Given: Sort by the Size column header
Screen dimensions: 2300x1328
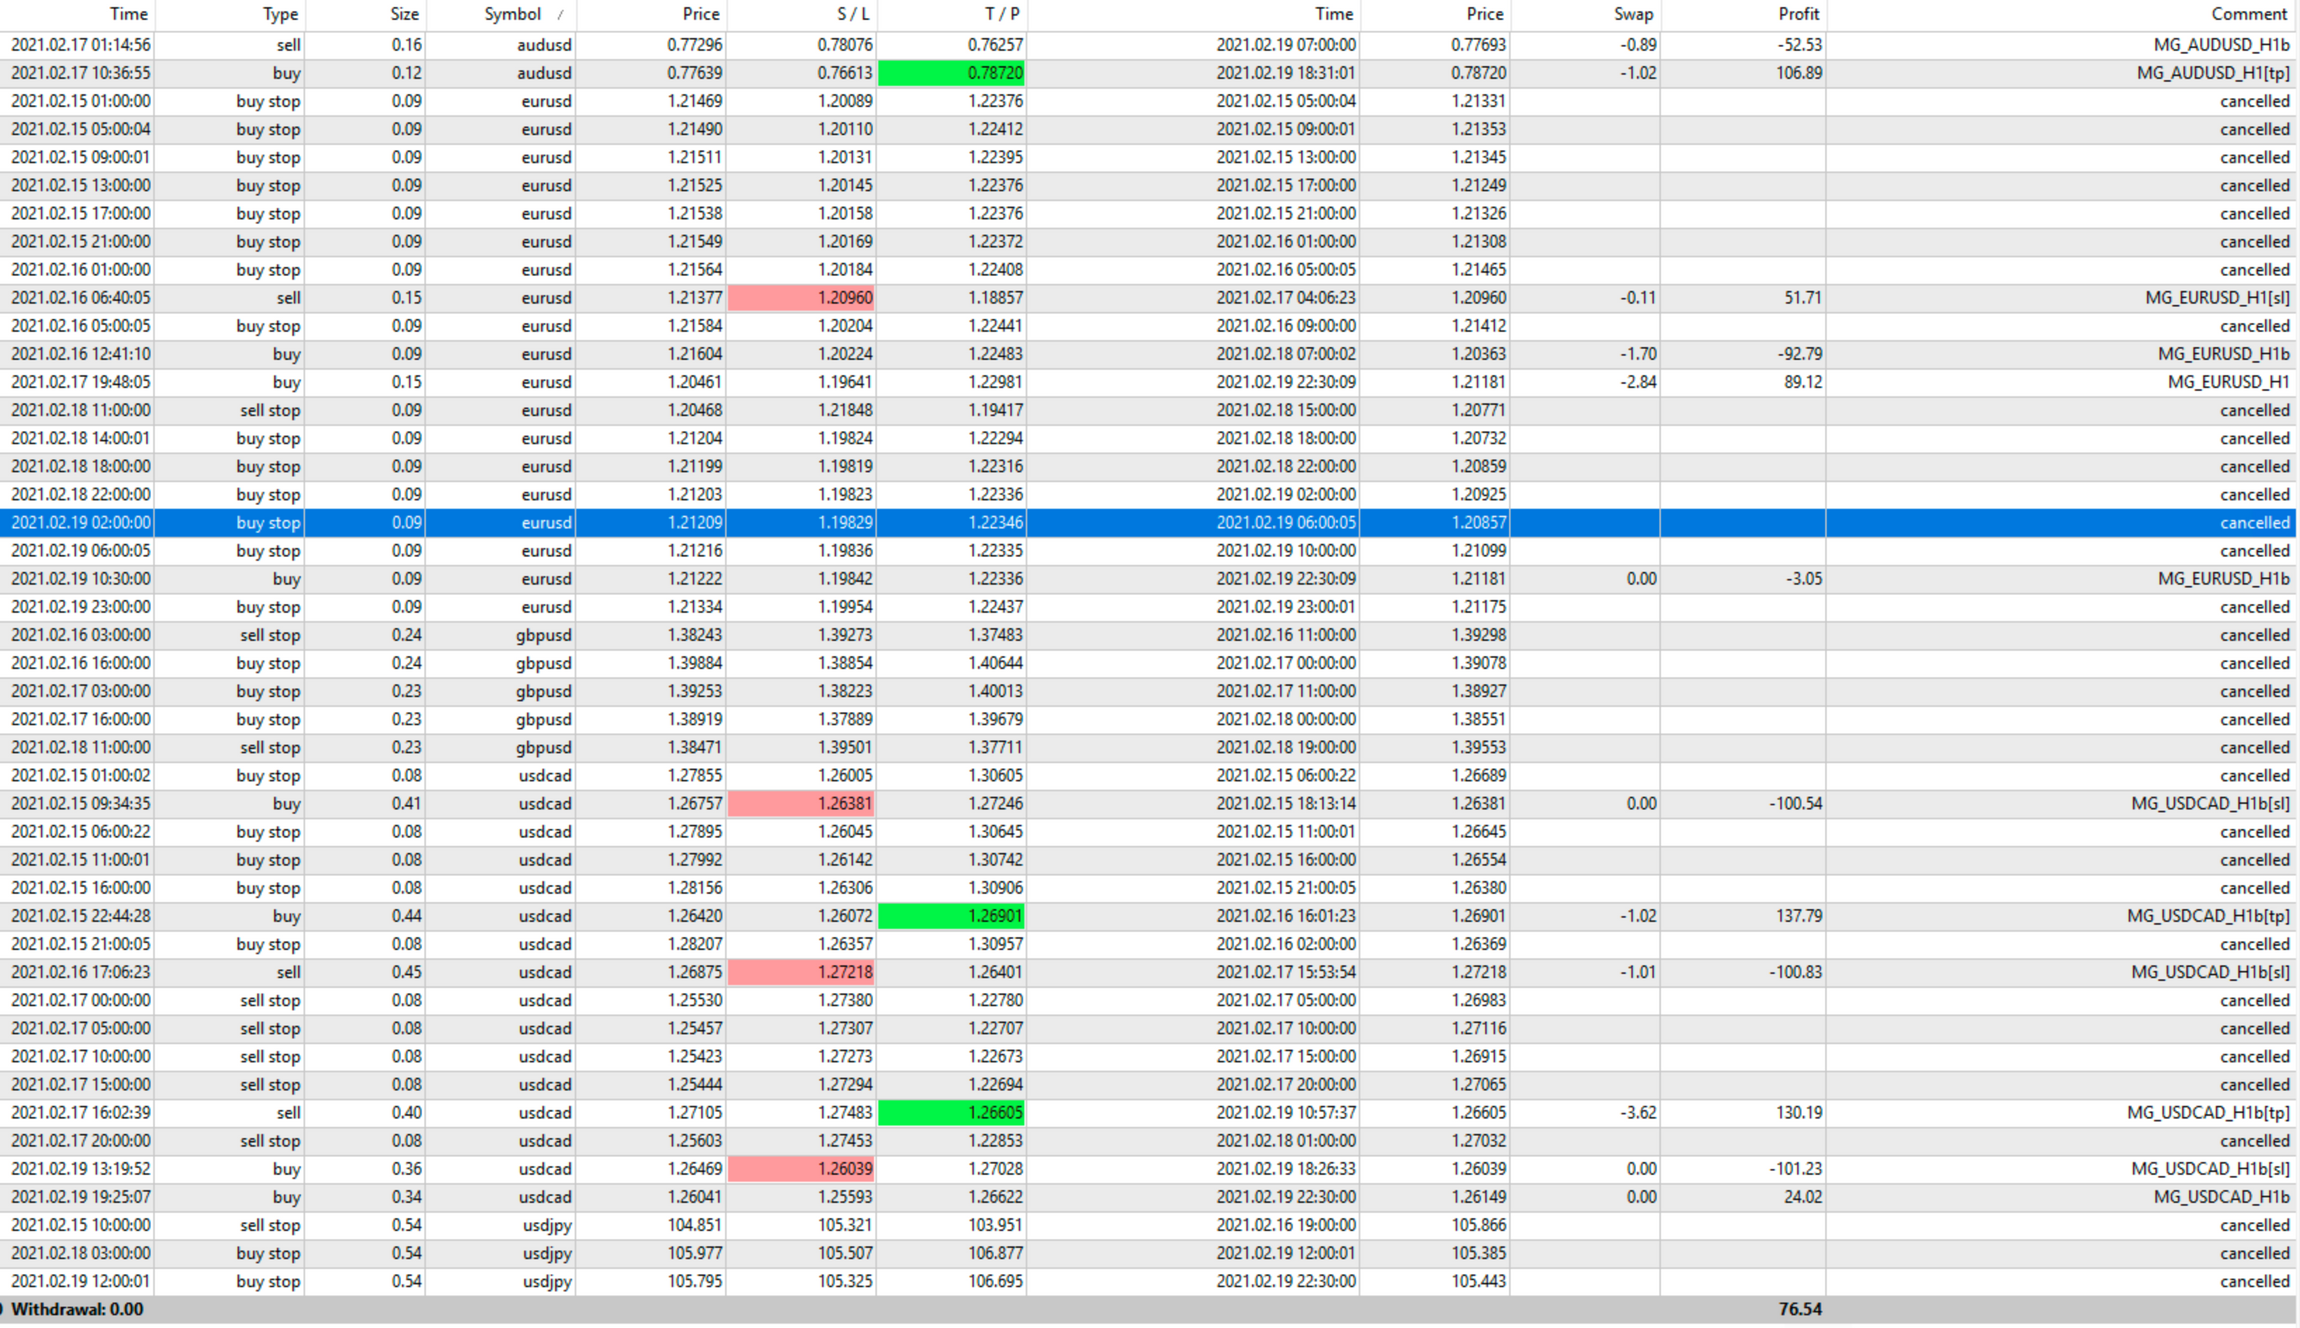Looking at the screenshot, I should [404, 14].
